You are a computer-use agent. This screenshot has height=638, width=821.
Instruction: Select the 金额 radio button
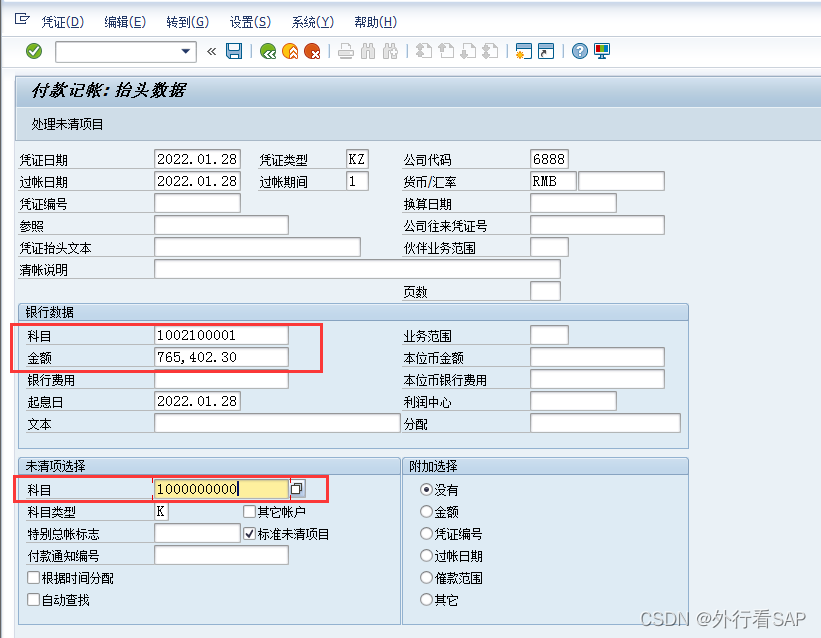pyautogui.click(x=426, y=511)
